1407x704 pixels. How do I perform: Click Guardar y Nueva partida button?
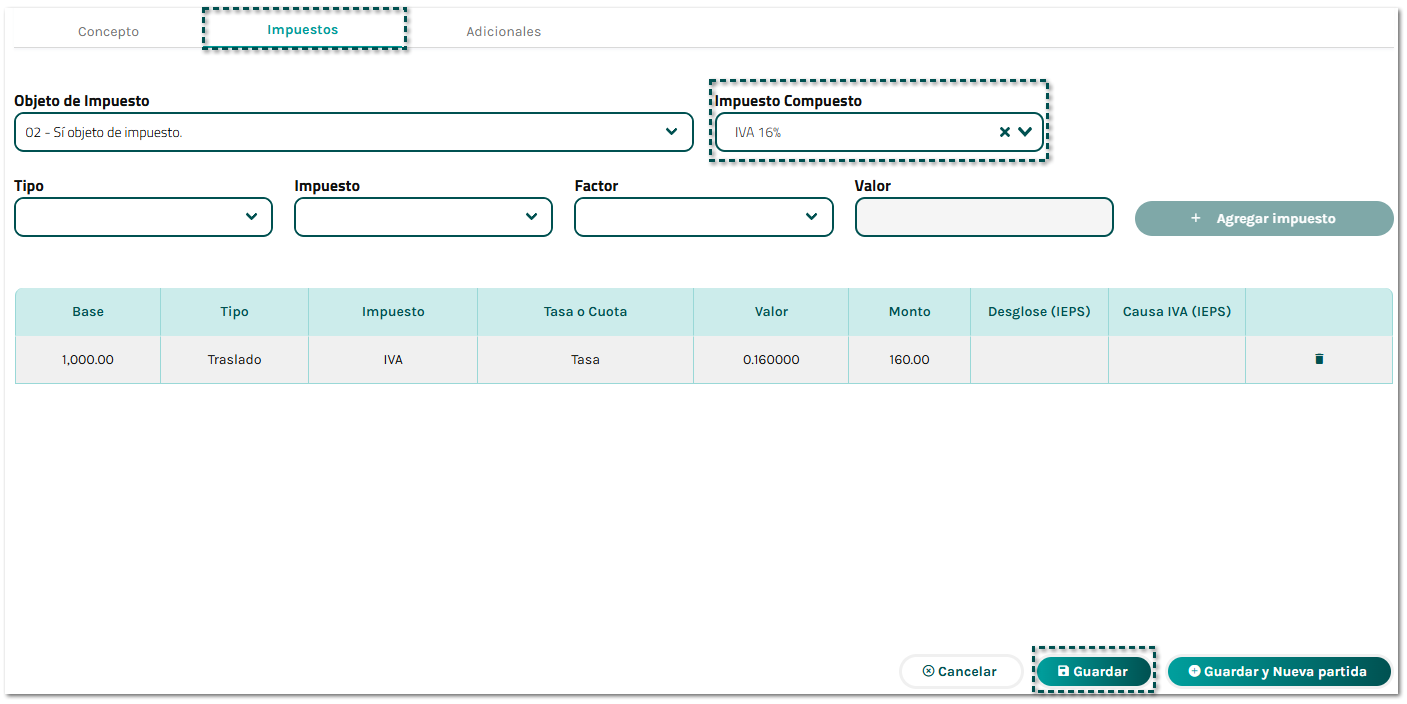(x=1279, y=671)
